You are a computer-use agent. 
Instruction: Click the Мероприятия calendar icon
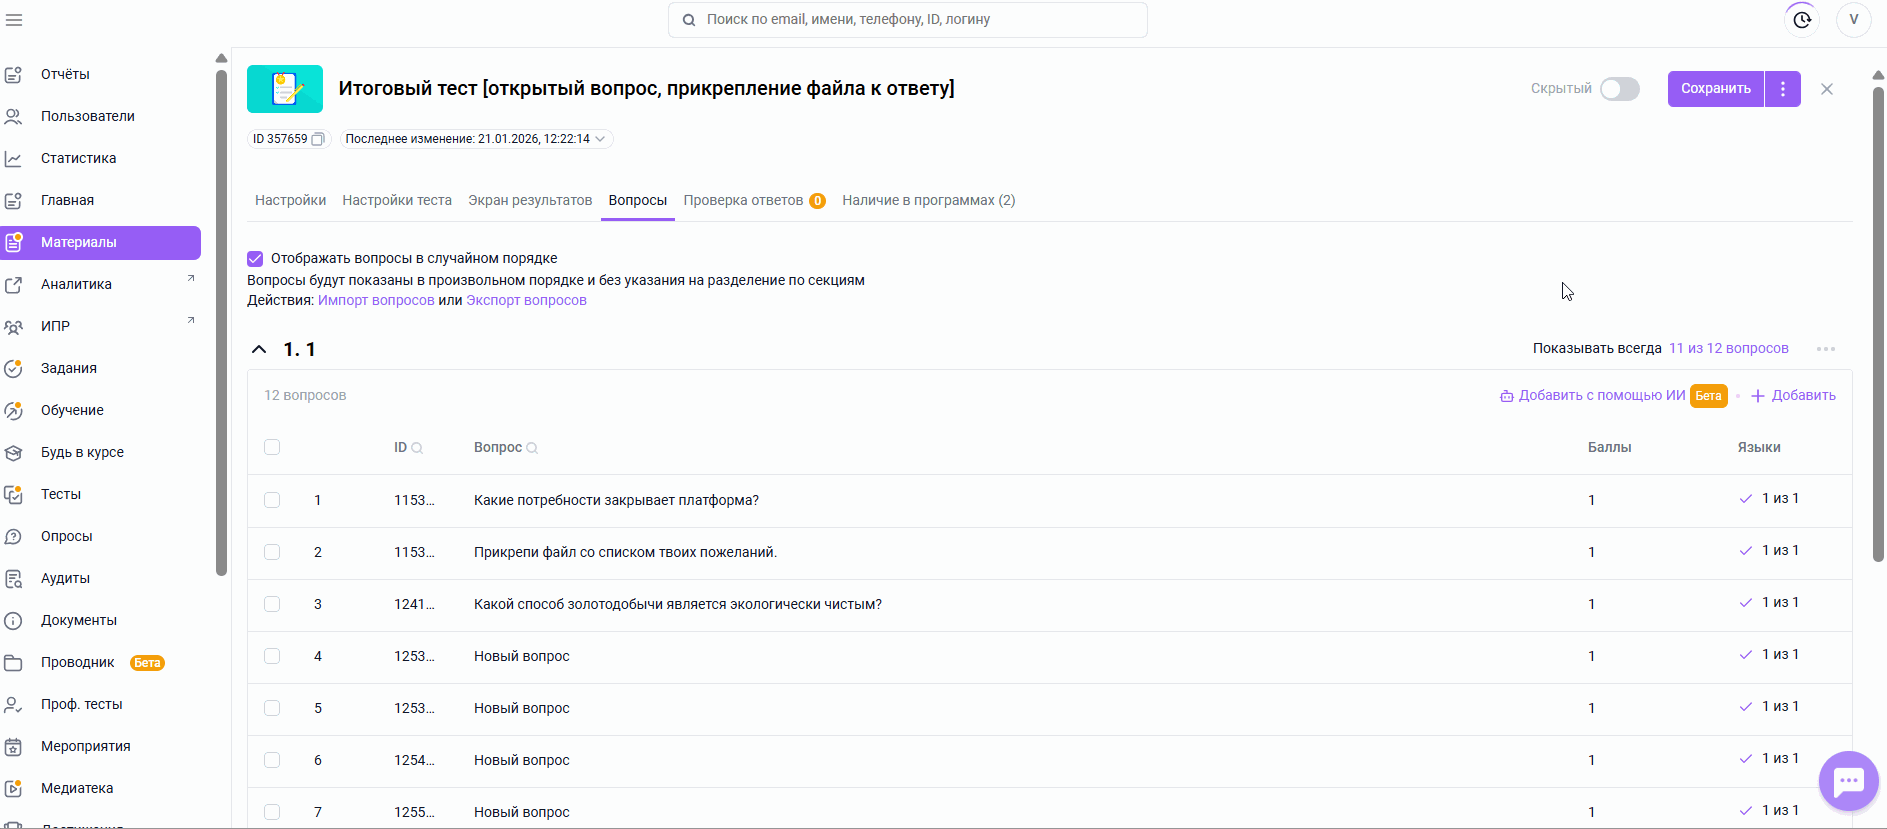tap(14, 747)
